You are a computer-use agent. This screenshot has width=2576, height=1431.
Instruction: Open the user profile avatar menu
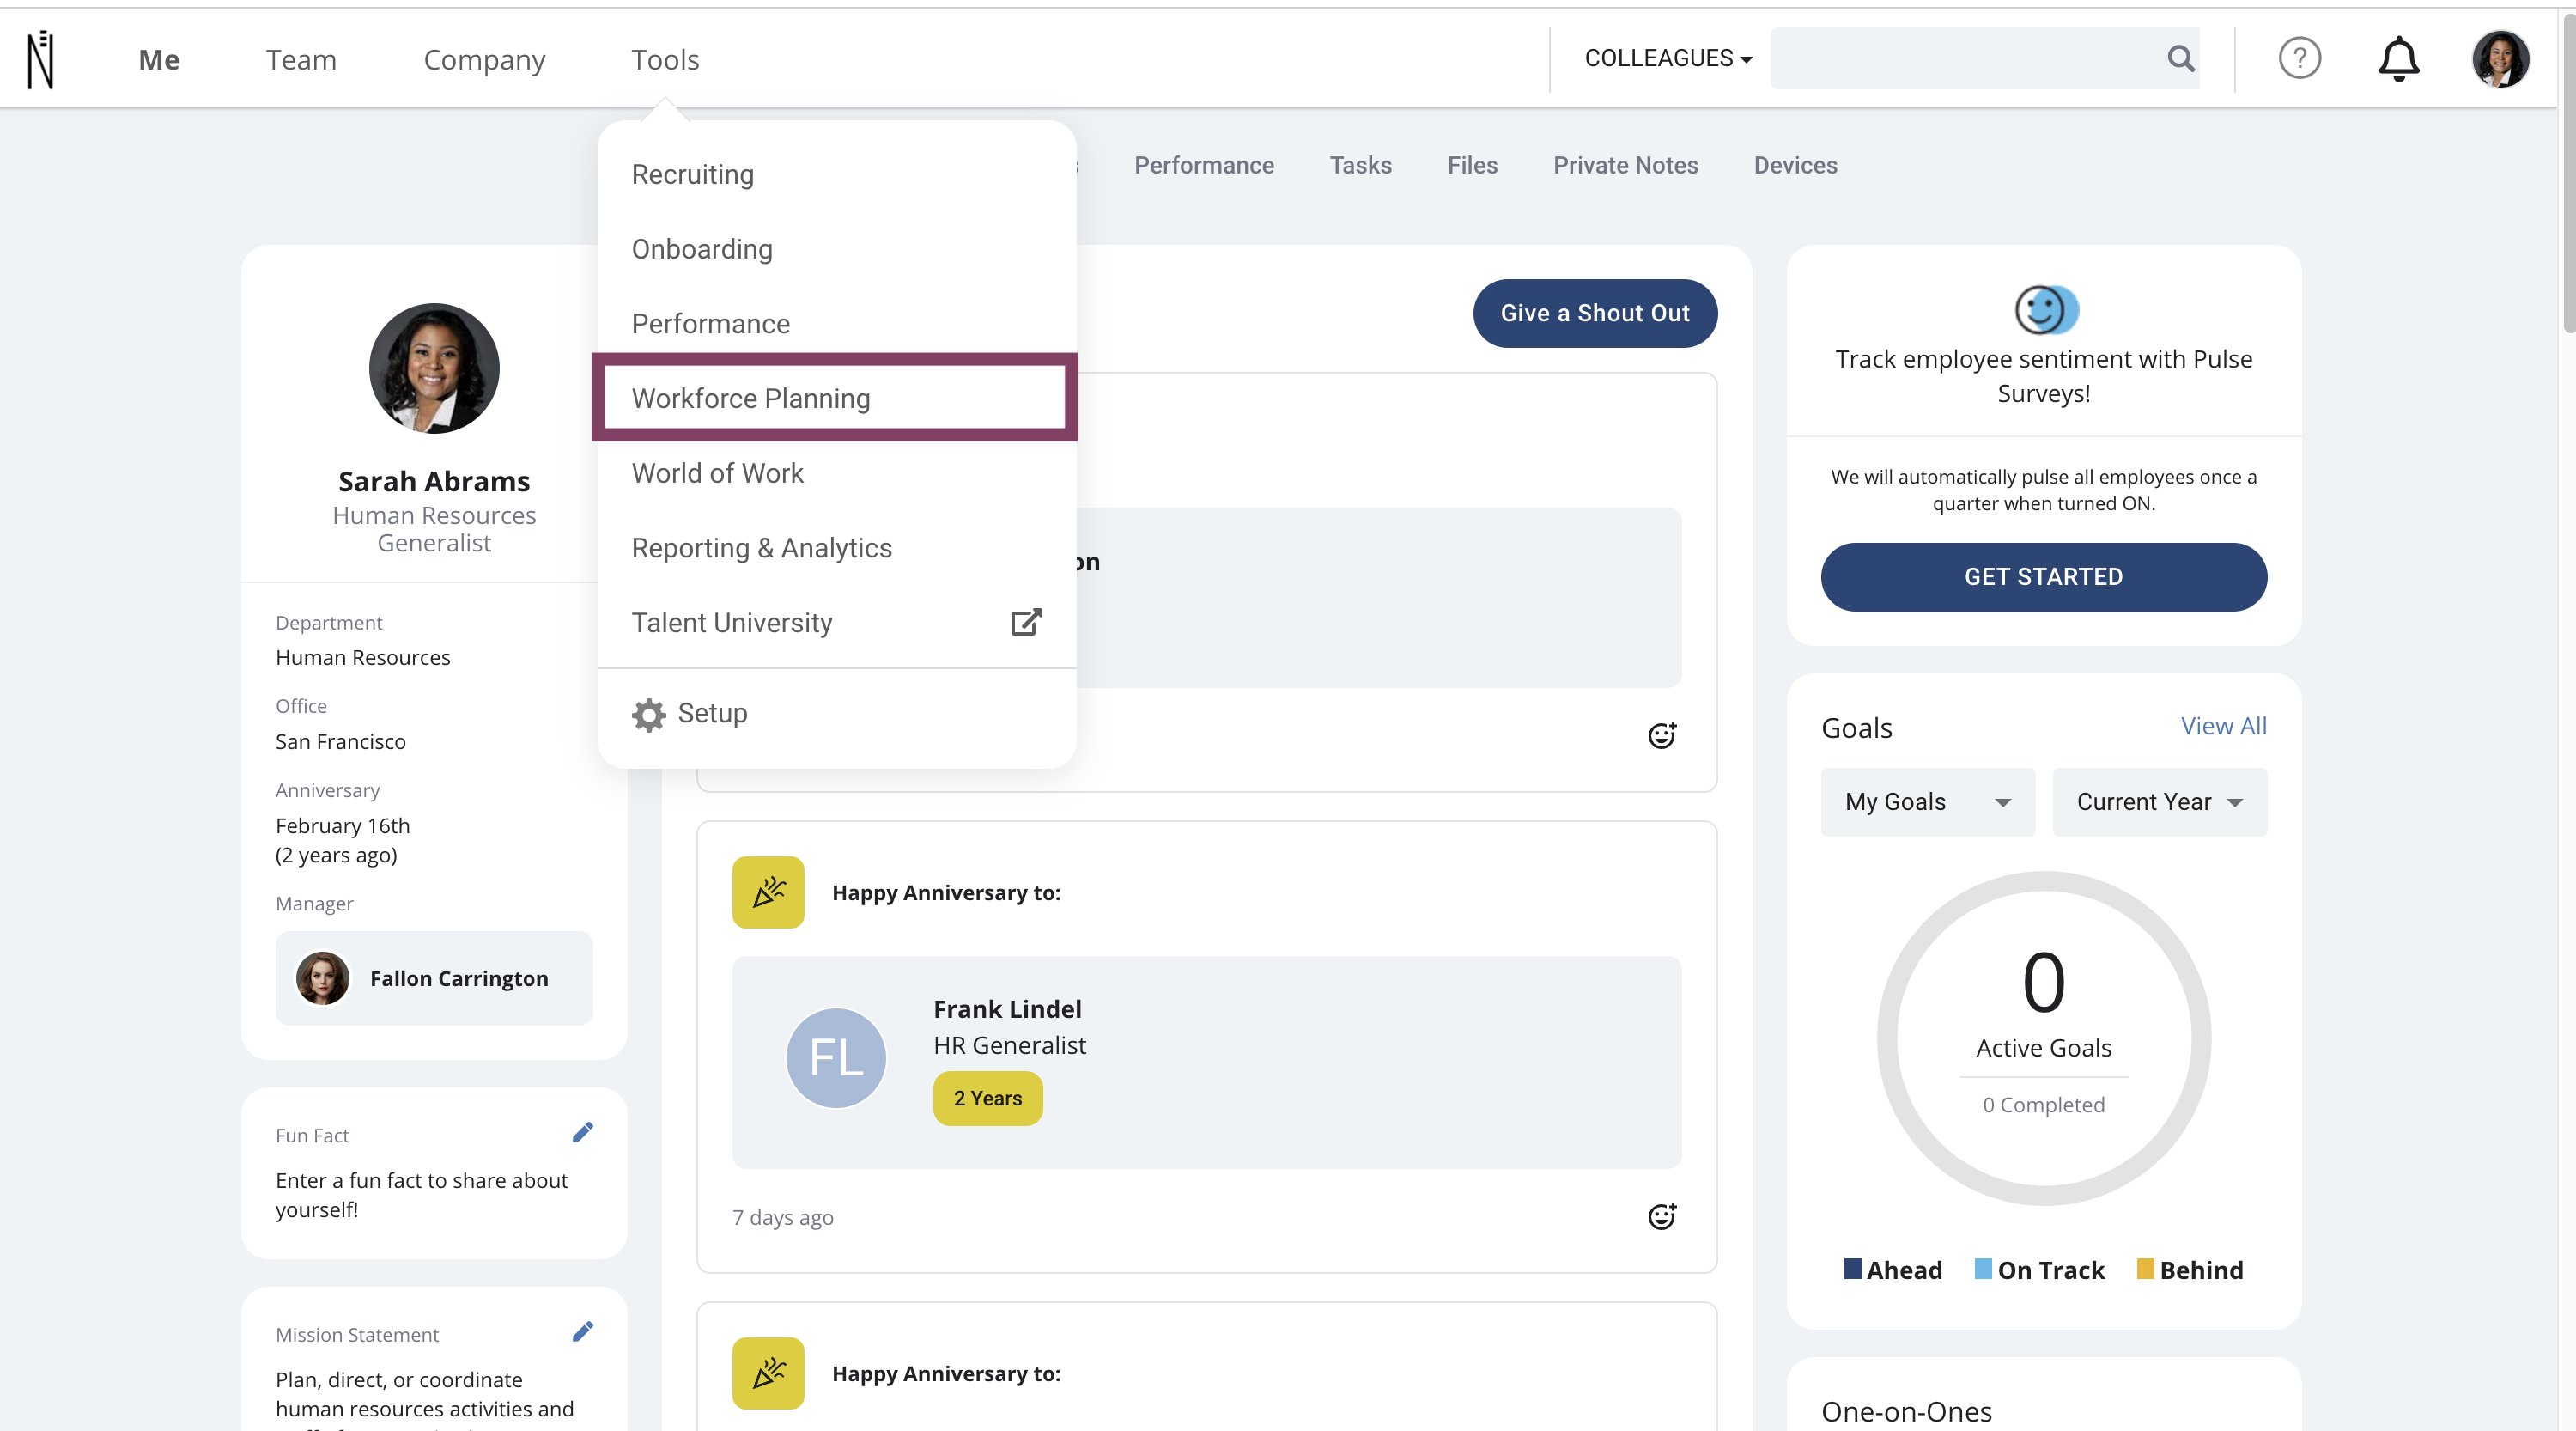(x=2500, y=59)
